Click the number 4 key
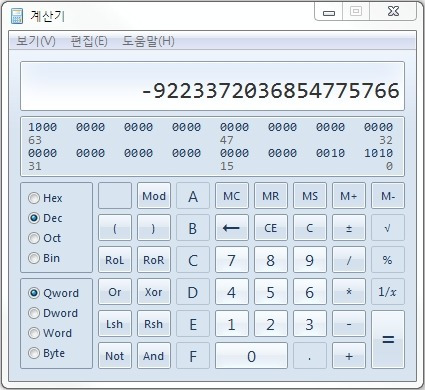Screen dimensions: 425x390 coord(232,292)
